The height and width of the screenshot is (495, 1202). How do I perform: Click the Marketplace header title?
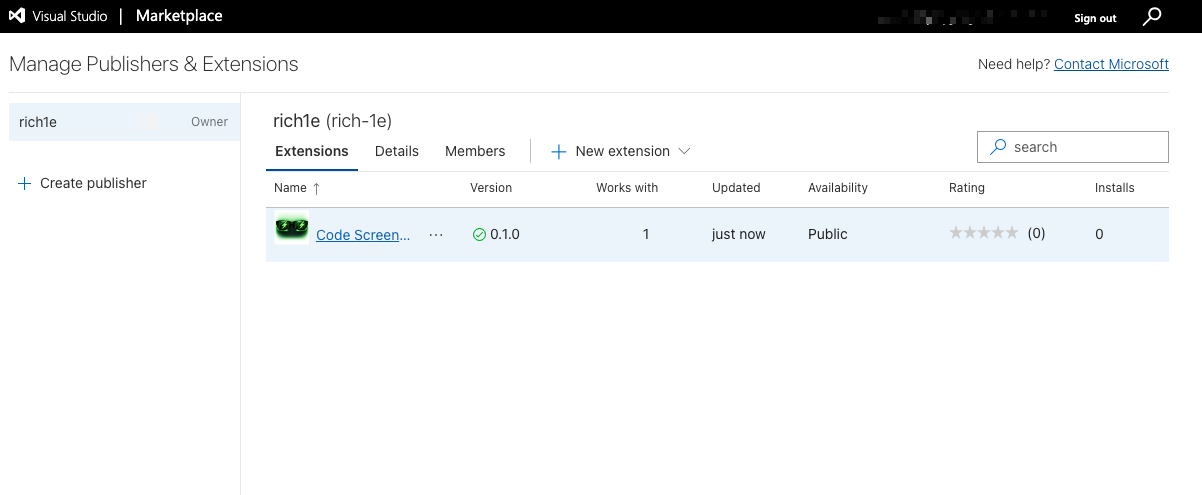(x=179, y=16)
